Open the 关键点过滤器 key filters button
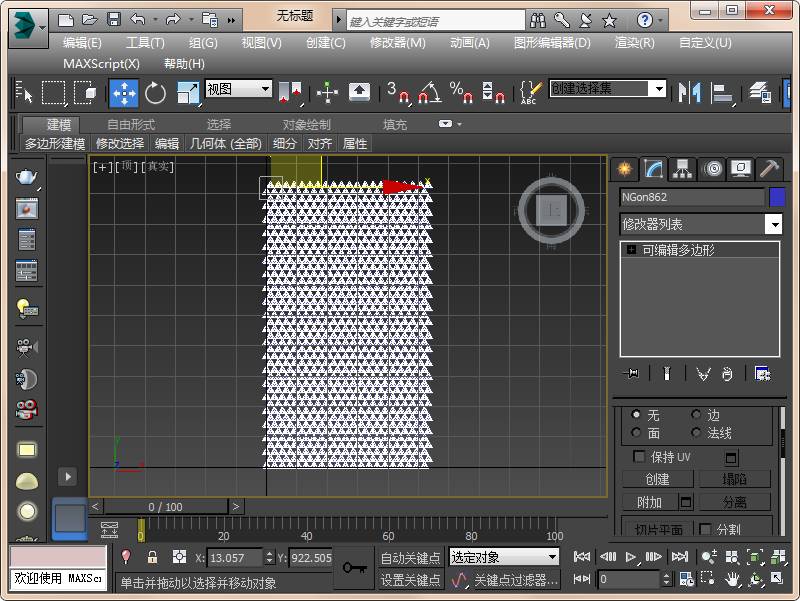 point(515,580)
